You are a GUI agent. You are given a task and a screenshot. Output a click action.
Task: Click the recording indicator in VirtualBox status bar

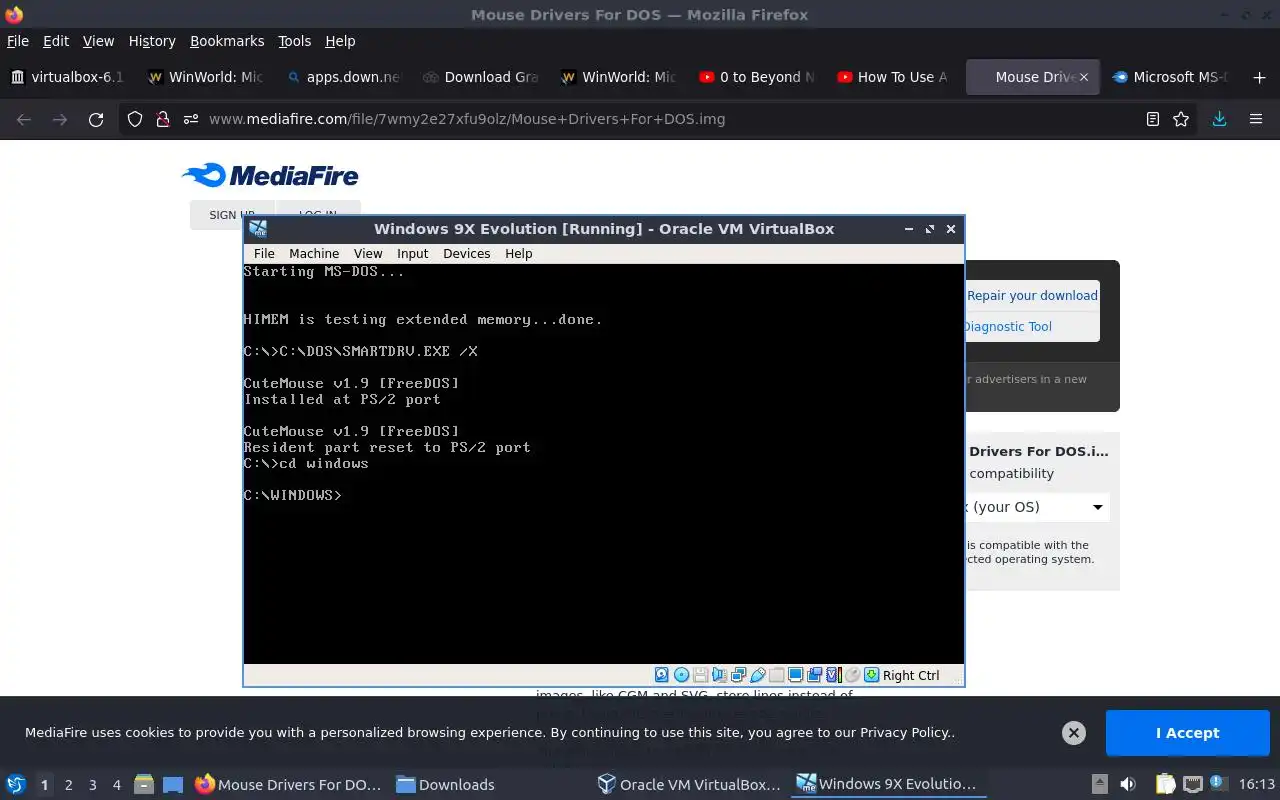click(814, 675)
